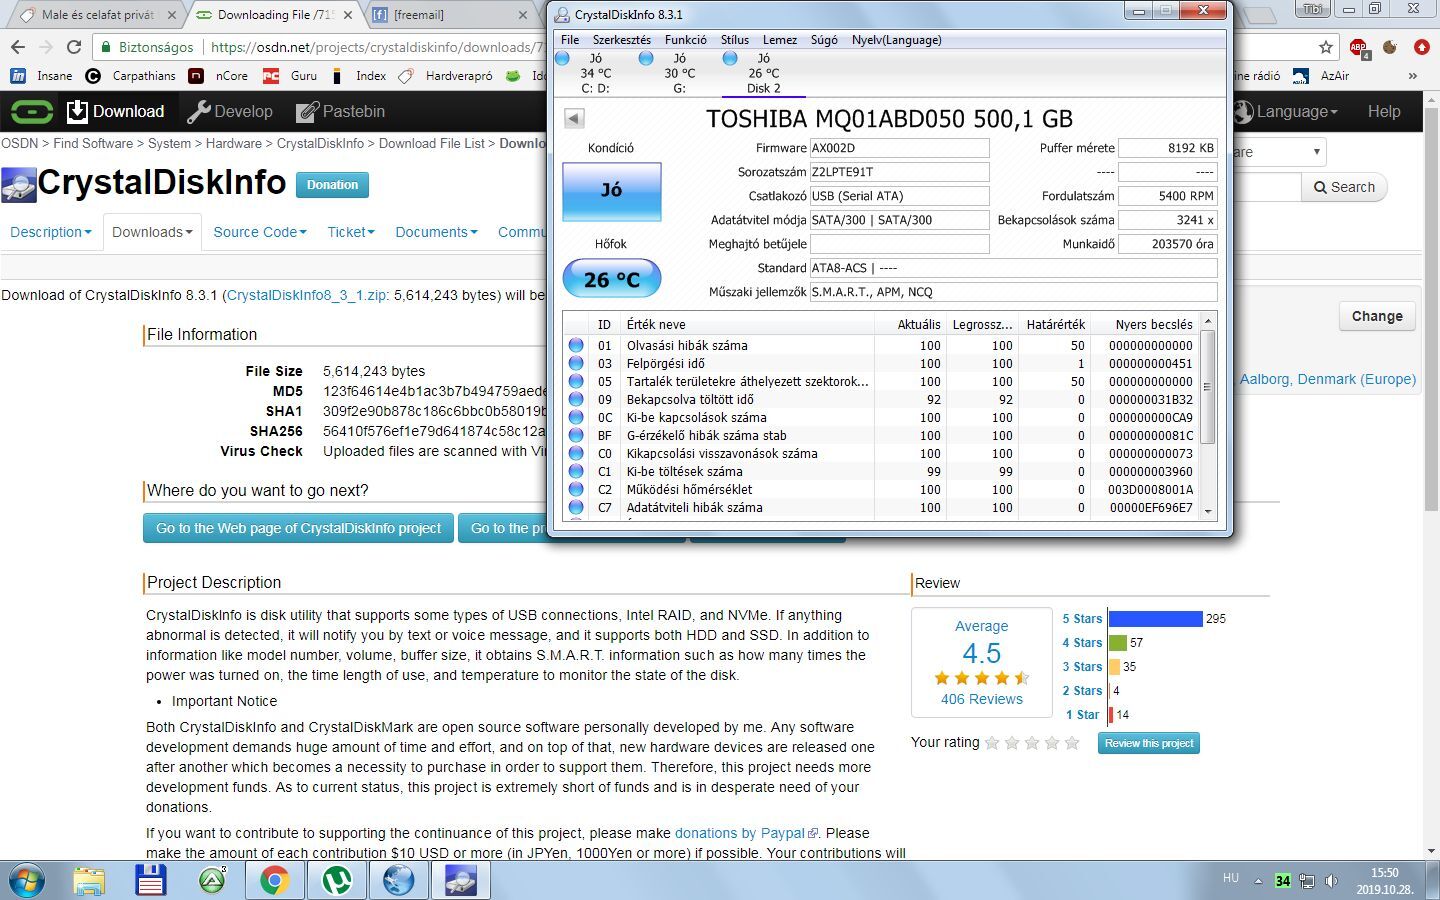This screenshot has height=900, width=1440.
Task: Open the Language dropdown in OSDN header
Action: click(1287, 111)
